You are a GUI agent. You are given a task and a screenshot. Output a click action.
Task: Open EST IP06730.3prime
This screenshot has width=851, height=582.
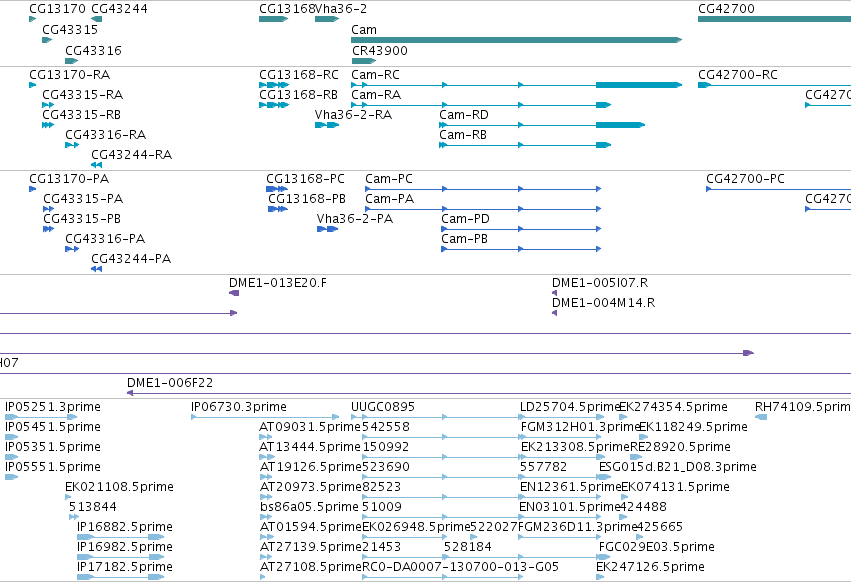pyautogui.click(x=239, y=407)
